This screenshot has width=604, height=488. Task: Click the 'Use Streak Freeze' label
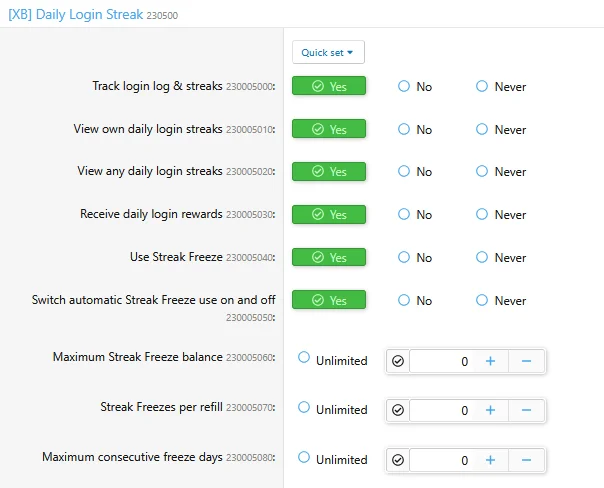click(176, 257)
